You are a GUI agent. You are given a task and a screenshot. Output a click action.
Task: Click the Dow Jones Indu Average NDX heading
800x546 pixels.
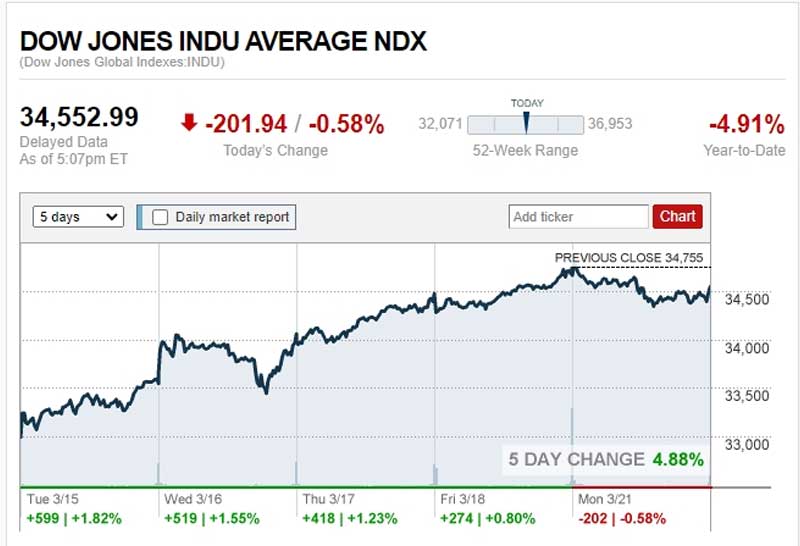pyautogui.click(x=223, y=41)
